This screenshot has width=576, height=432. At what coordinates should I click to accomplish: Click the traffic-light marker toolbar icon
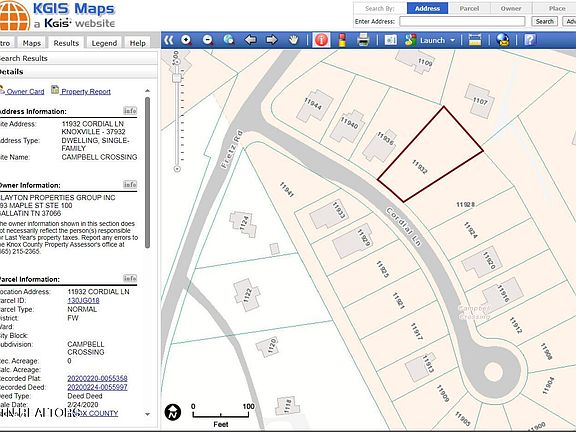click(342, 40)
